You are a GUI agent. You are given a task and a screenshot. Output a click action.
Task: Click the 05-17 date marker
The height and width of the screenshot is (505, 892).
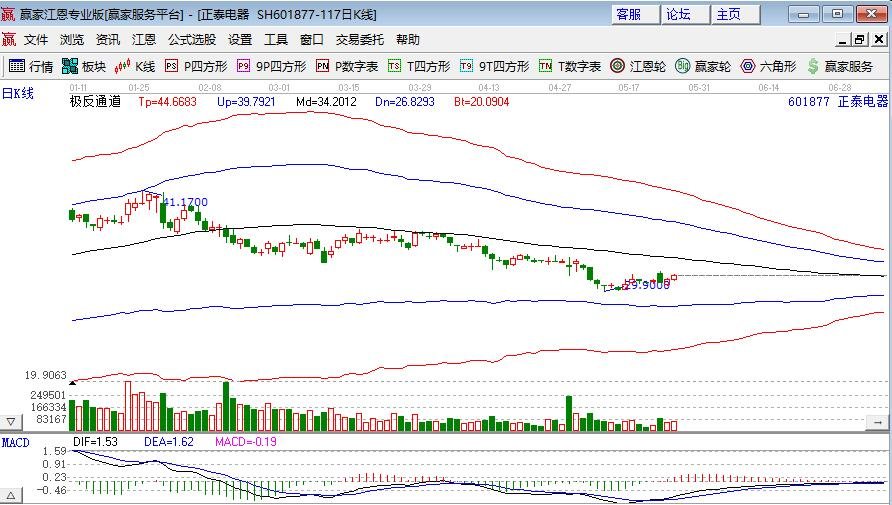[x=629, y=88]
